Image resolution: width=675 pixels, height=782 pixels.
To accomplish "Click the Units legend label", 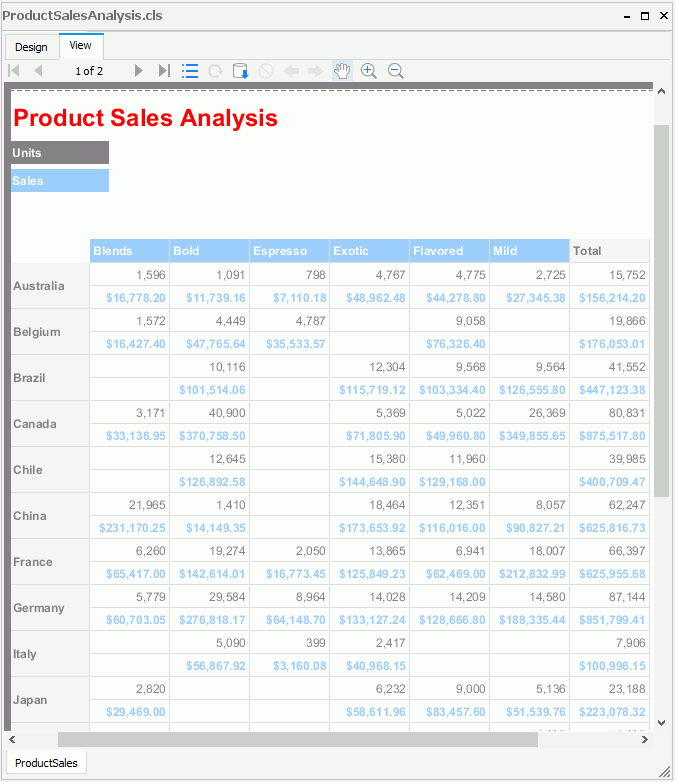I will (60, 153).
